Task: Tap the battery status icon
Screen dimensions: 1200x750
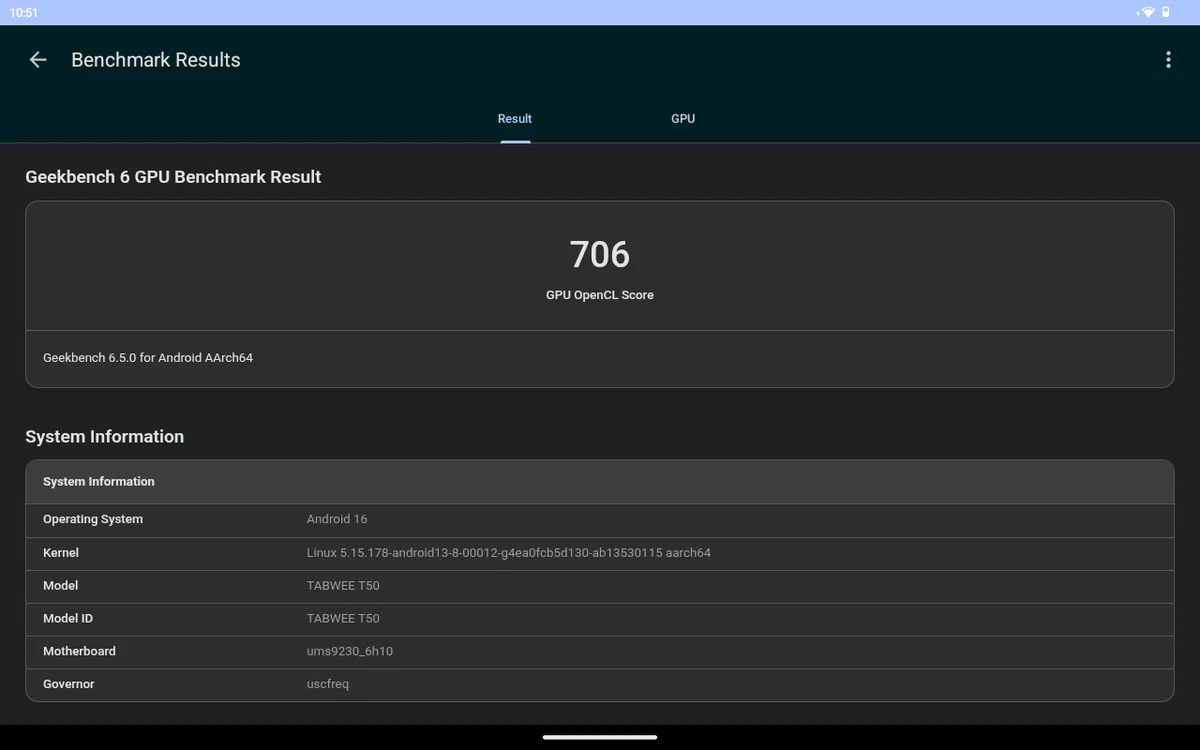Action: click(1166, 12)
